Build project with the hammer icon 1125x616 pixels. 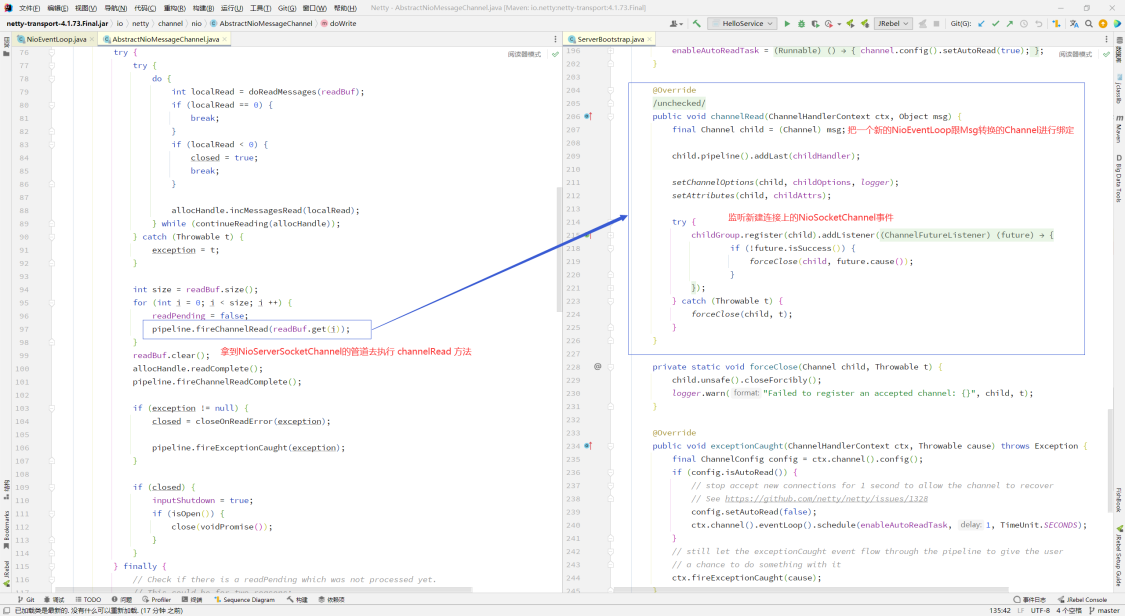pyautogui.click(x=697, y=24)
